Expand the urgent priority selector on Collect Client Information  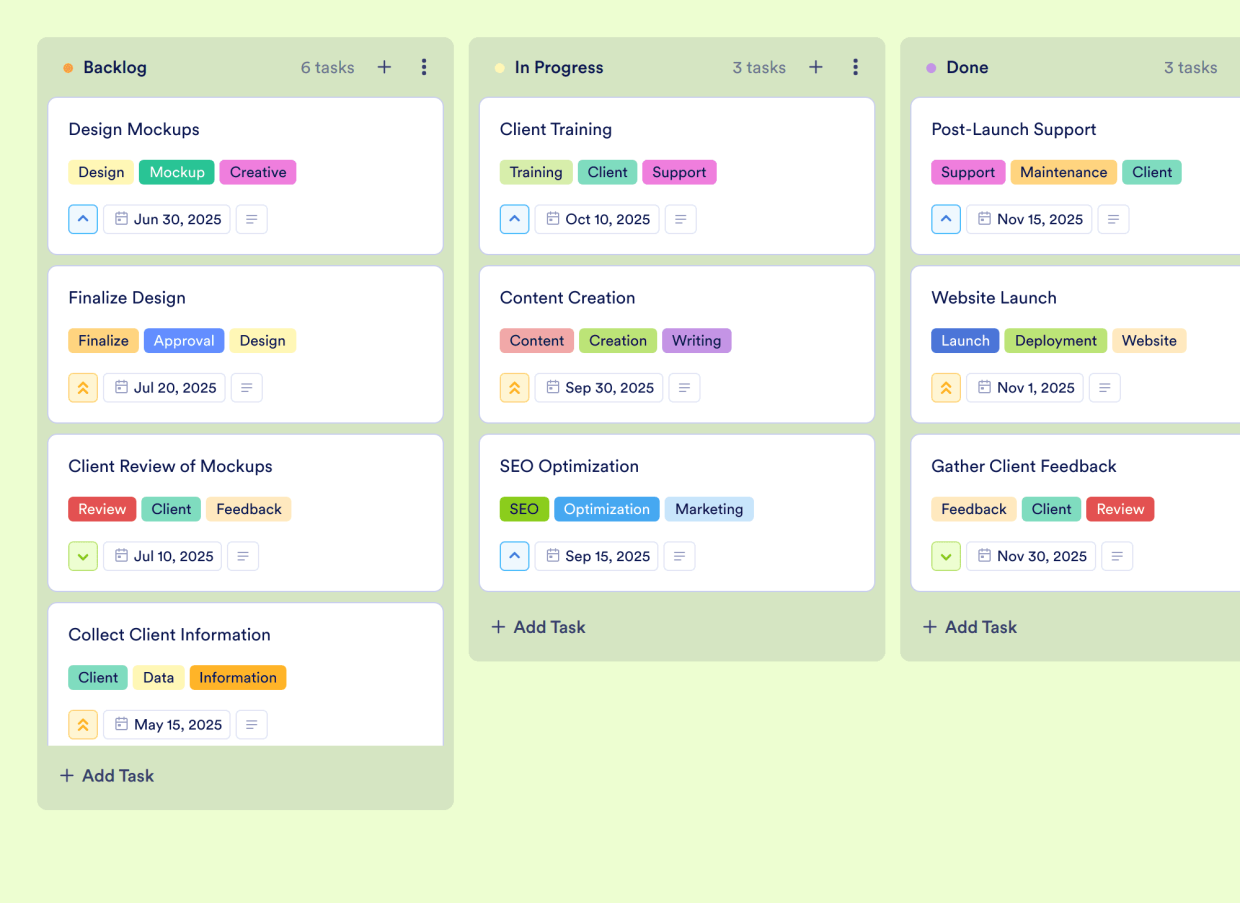point(83,724)
